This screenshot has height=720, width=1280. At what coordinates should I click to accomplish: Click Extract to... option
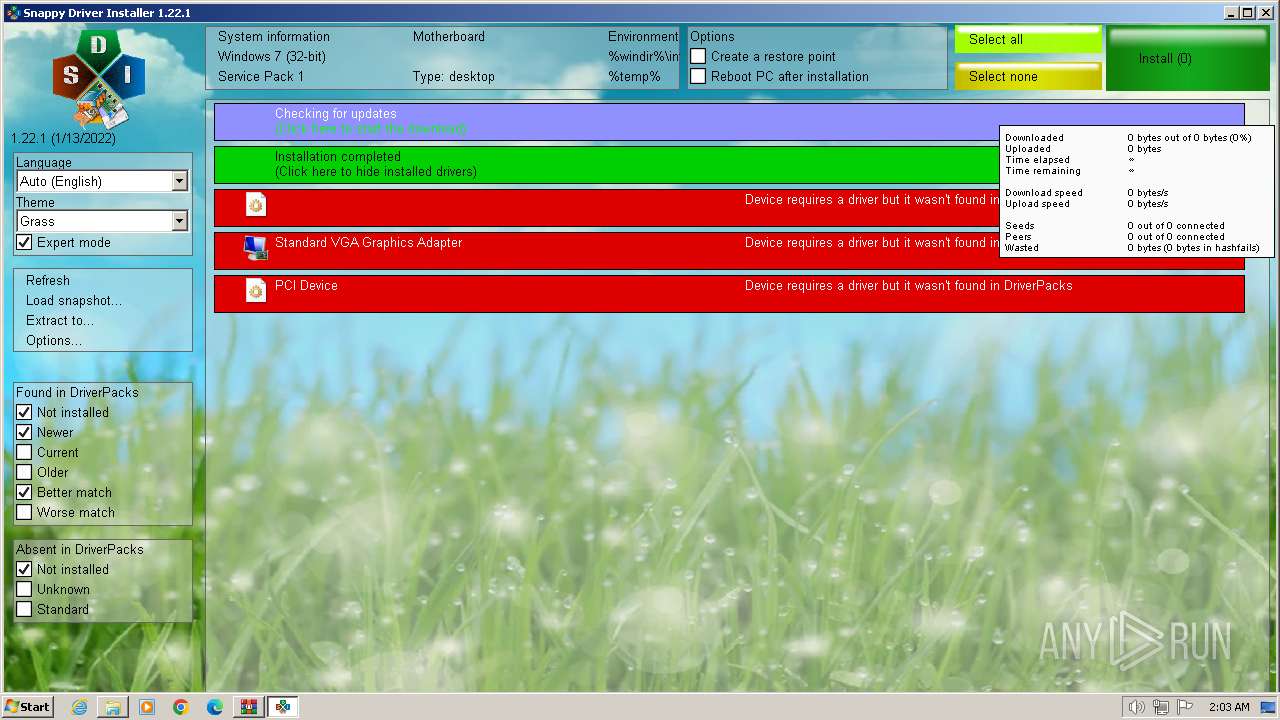[x=60, y=321]
